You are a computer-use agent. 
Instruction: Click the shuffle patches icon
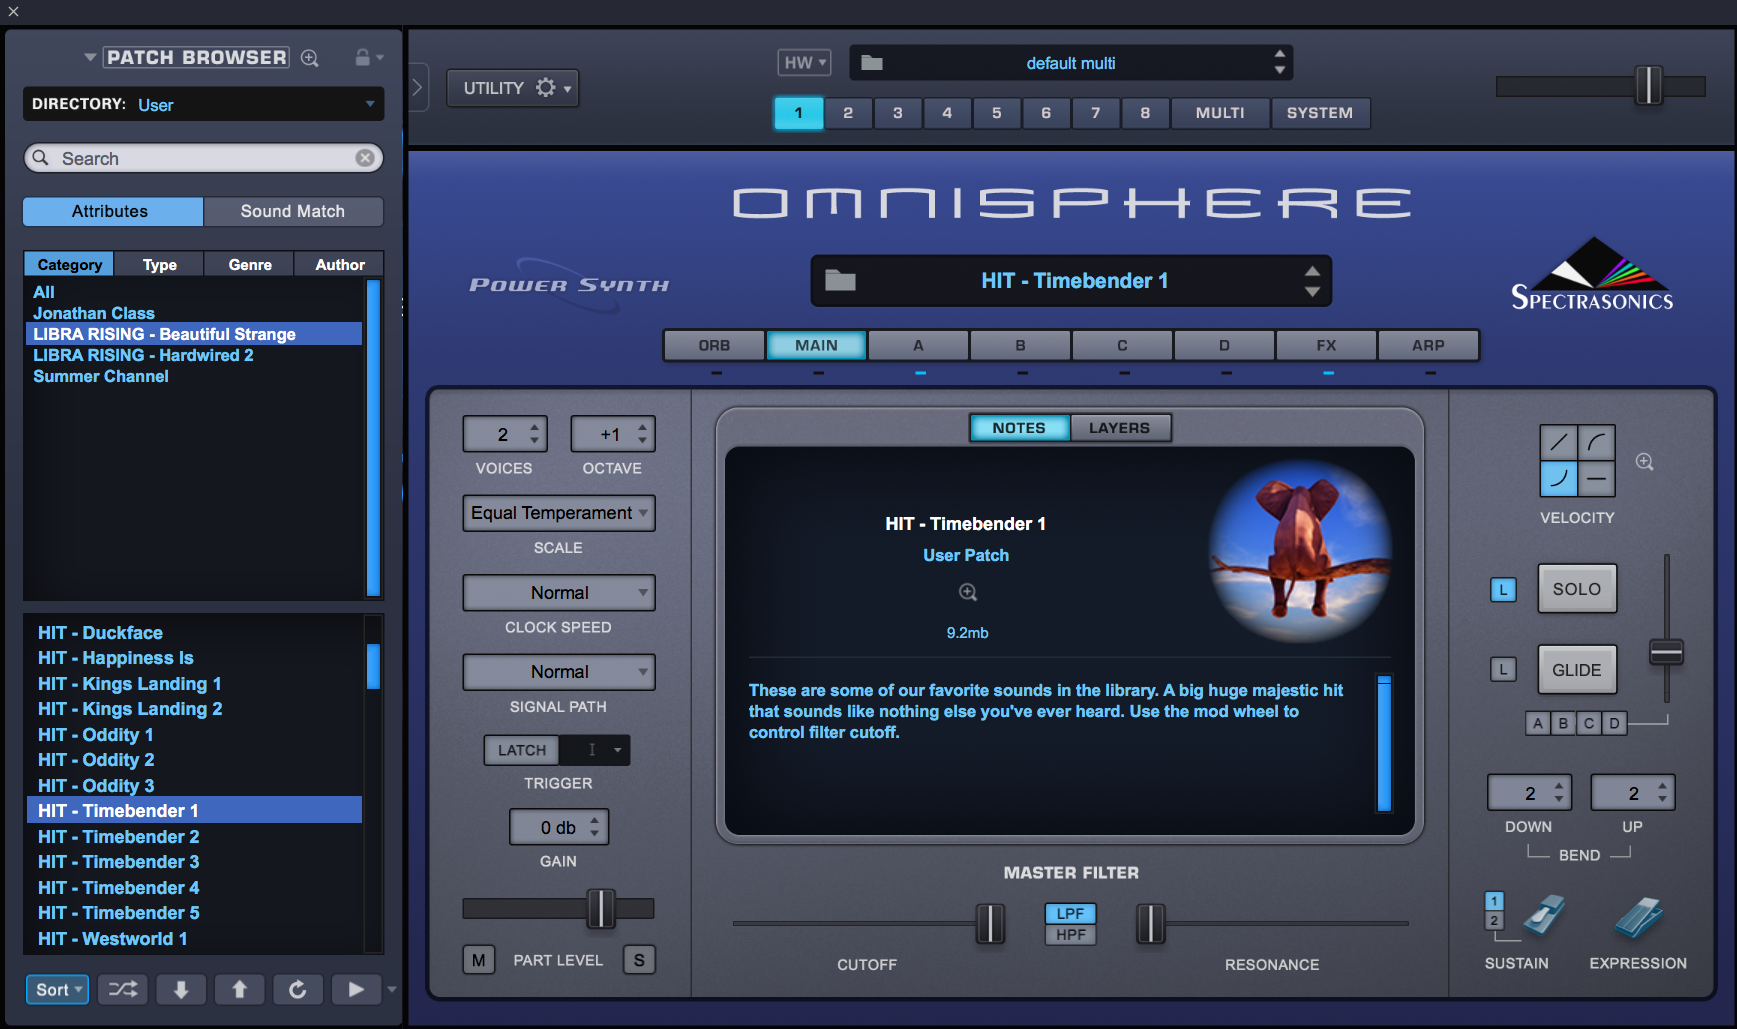123,989
